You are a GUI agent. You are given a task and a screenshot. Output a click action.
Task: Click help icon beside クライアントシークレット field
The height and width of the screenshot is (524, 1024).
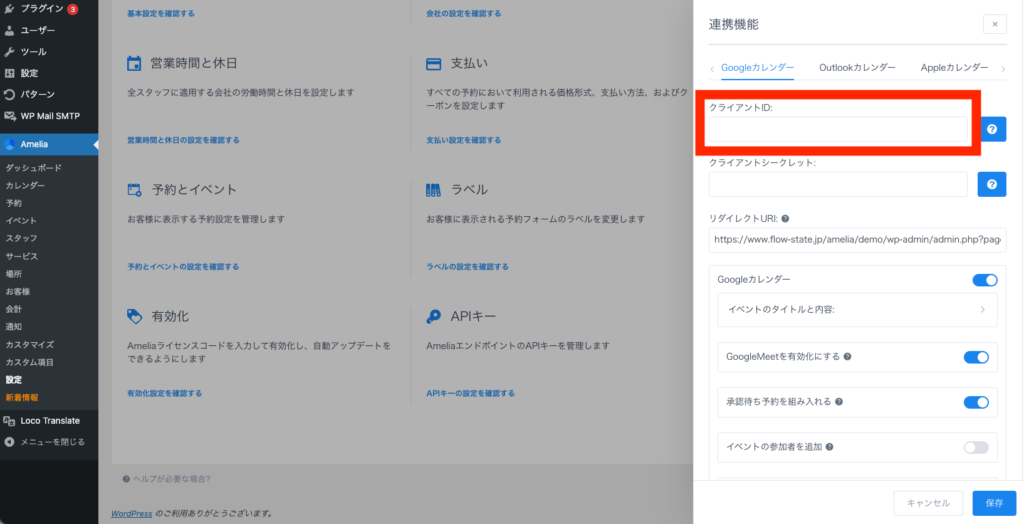pos(992,184)
